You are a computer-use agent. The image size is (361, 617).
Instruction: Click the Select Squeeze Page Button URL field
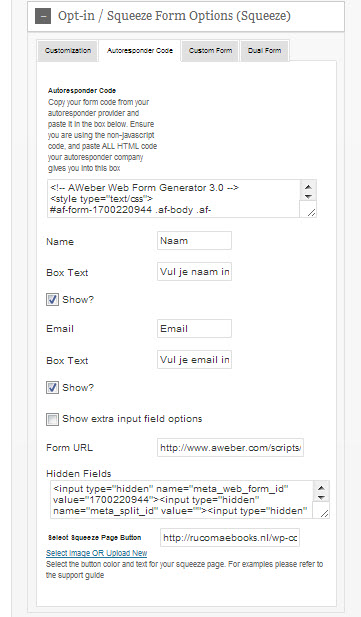pyautogui.click(x=230, y=538)
